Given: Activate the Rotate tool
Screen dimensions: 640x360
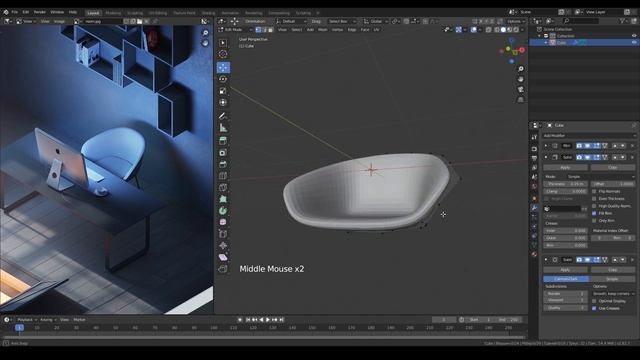Looking at the screenshot, I should pyautogui.click(x=223, y=79).
